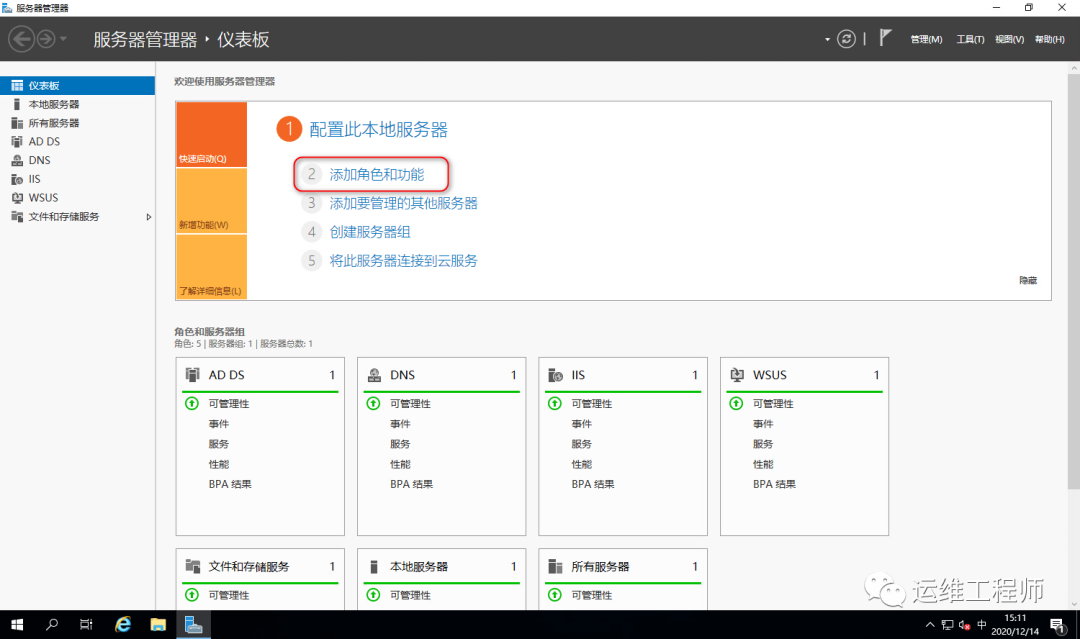The image size is (1080, 639).
Task: Open BPA 结果 in the AD DS tile
Action: (x=230, y=484)
